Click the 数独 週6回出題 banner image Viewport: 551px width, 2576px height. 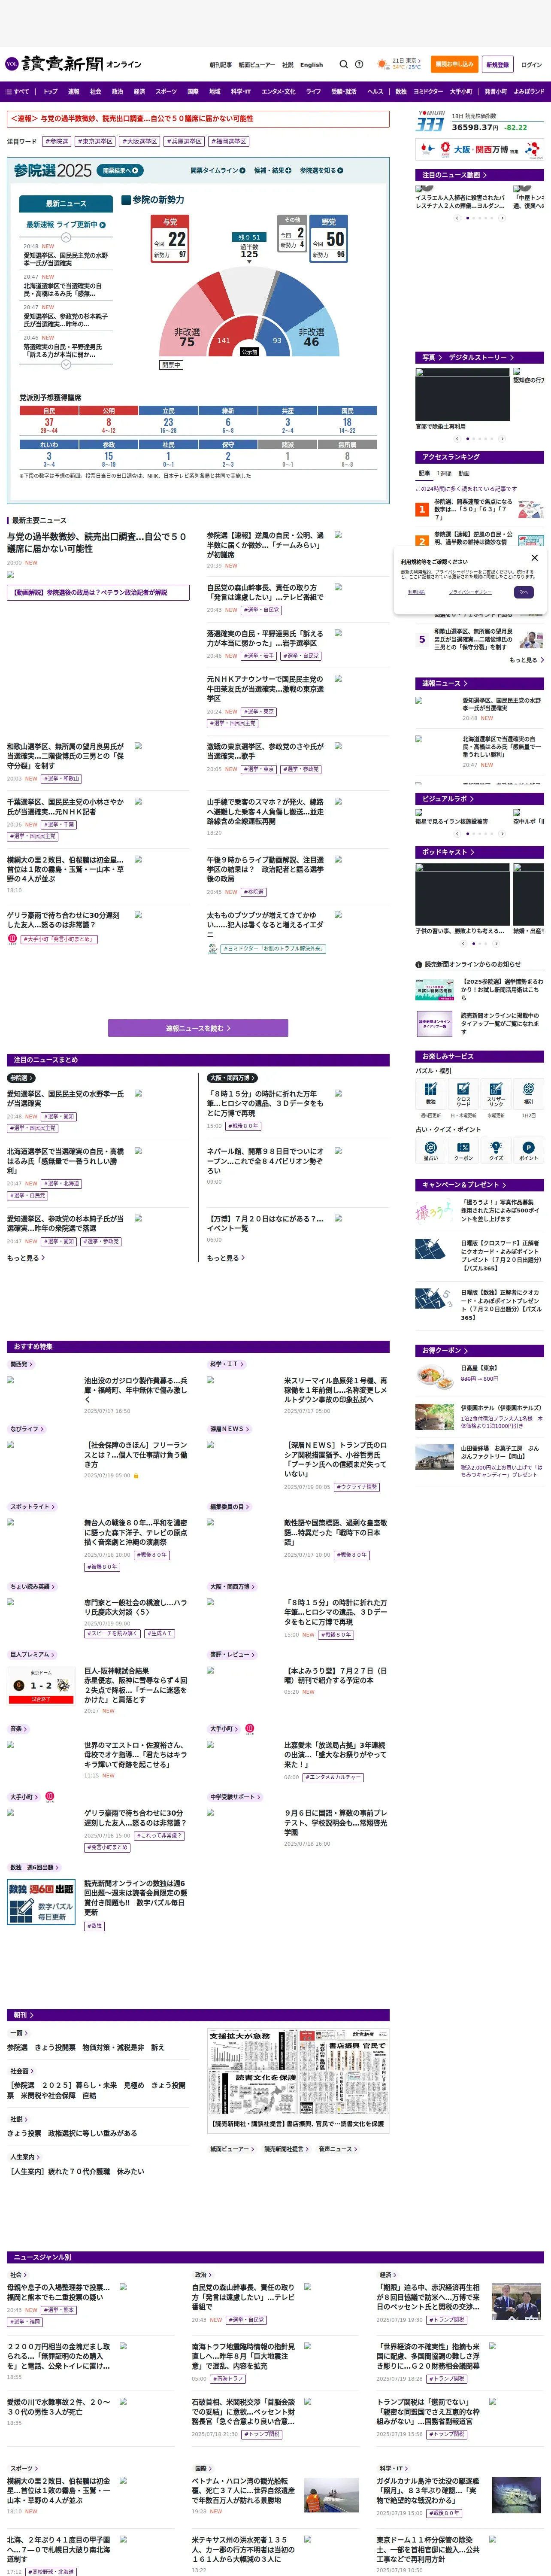tap(41, 1903)
